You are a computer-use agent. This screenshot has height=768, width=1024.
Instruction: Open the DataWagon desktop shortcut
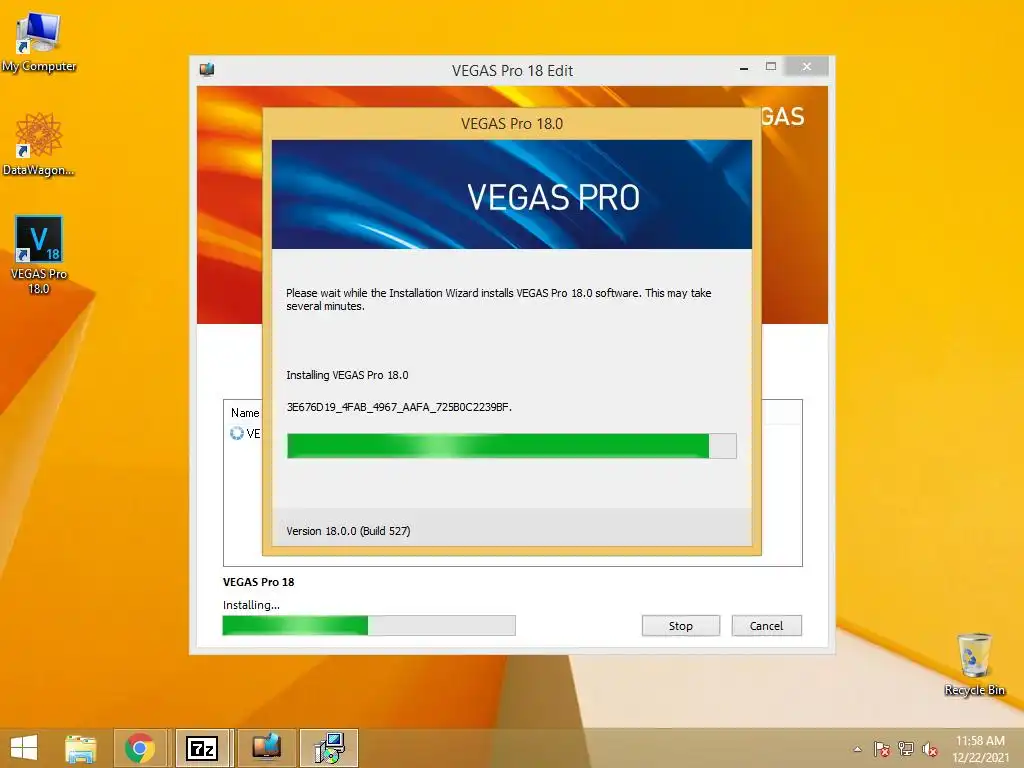click(39, 144)
